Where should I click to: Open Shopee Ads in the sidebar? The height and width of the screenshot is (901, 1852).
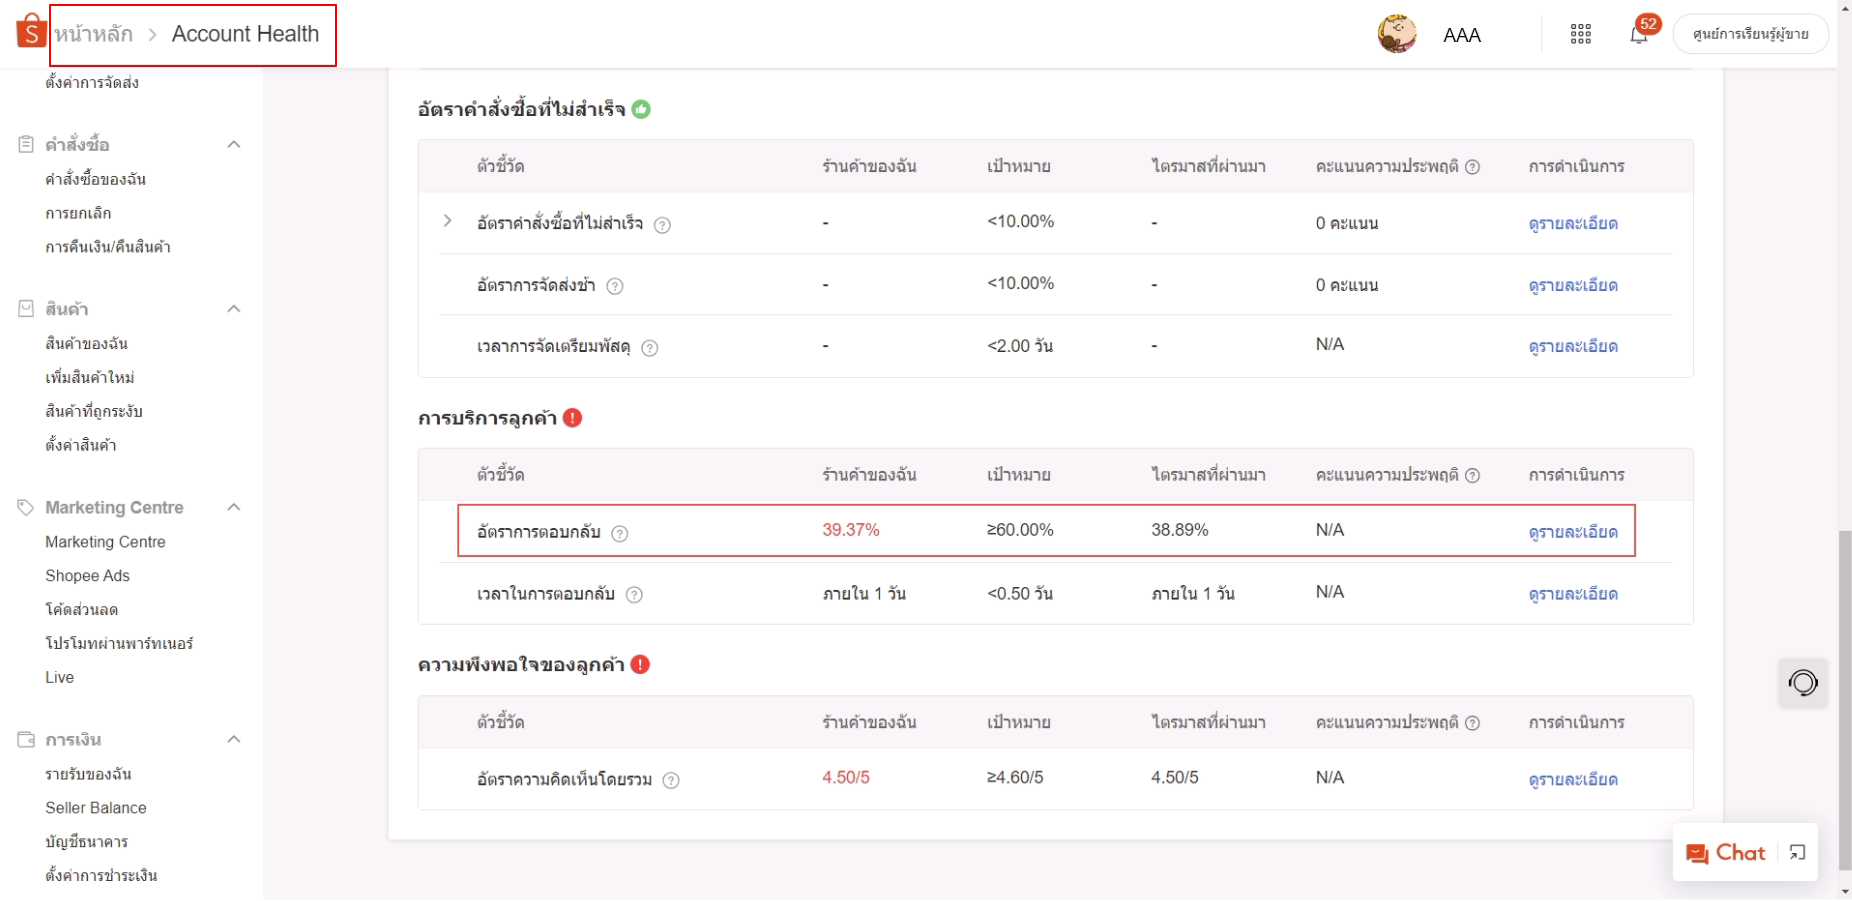(x=88, y=576)
